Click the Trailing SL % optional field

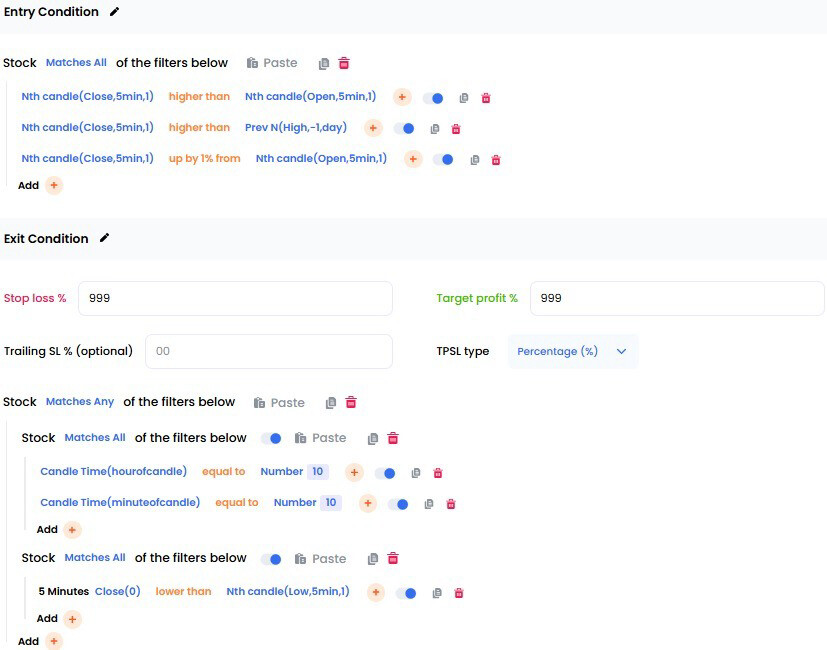269,351
